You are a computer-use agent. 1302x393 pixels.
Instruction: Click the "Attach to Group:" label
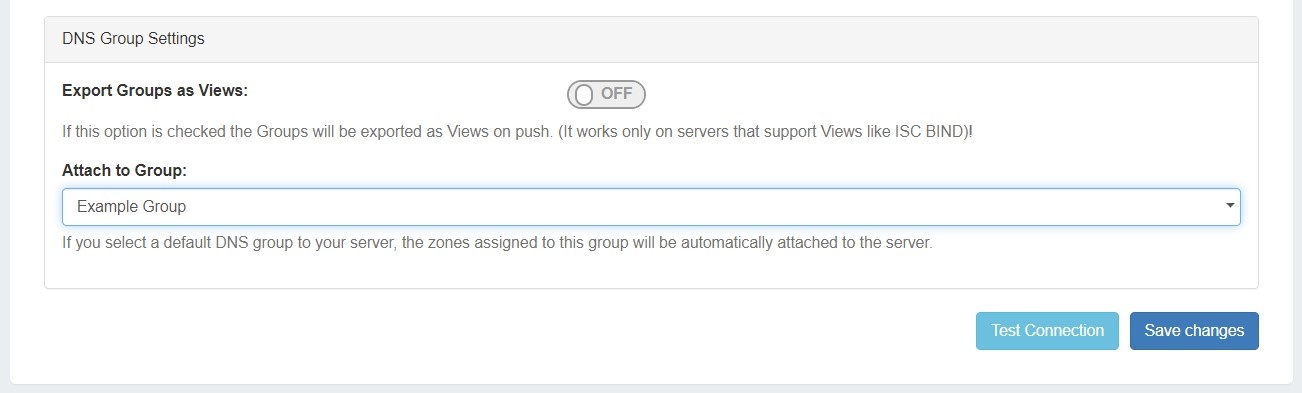(125, 171)
